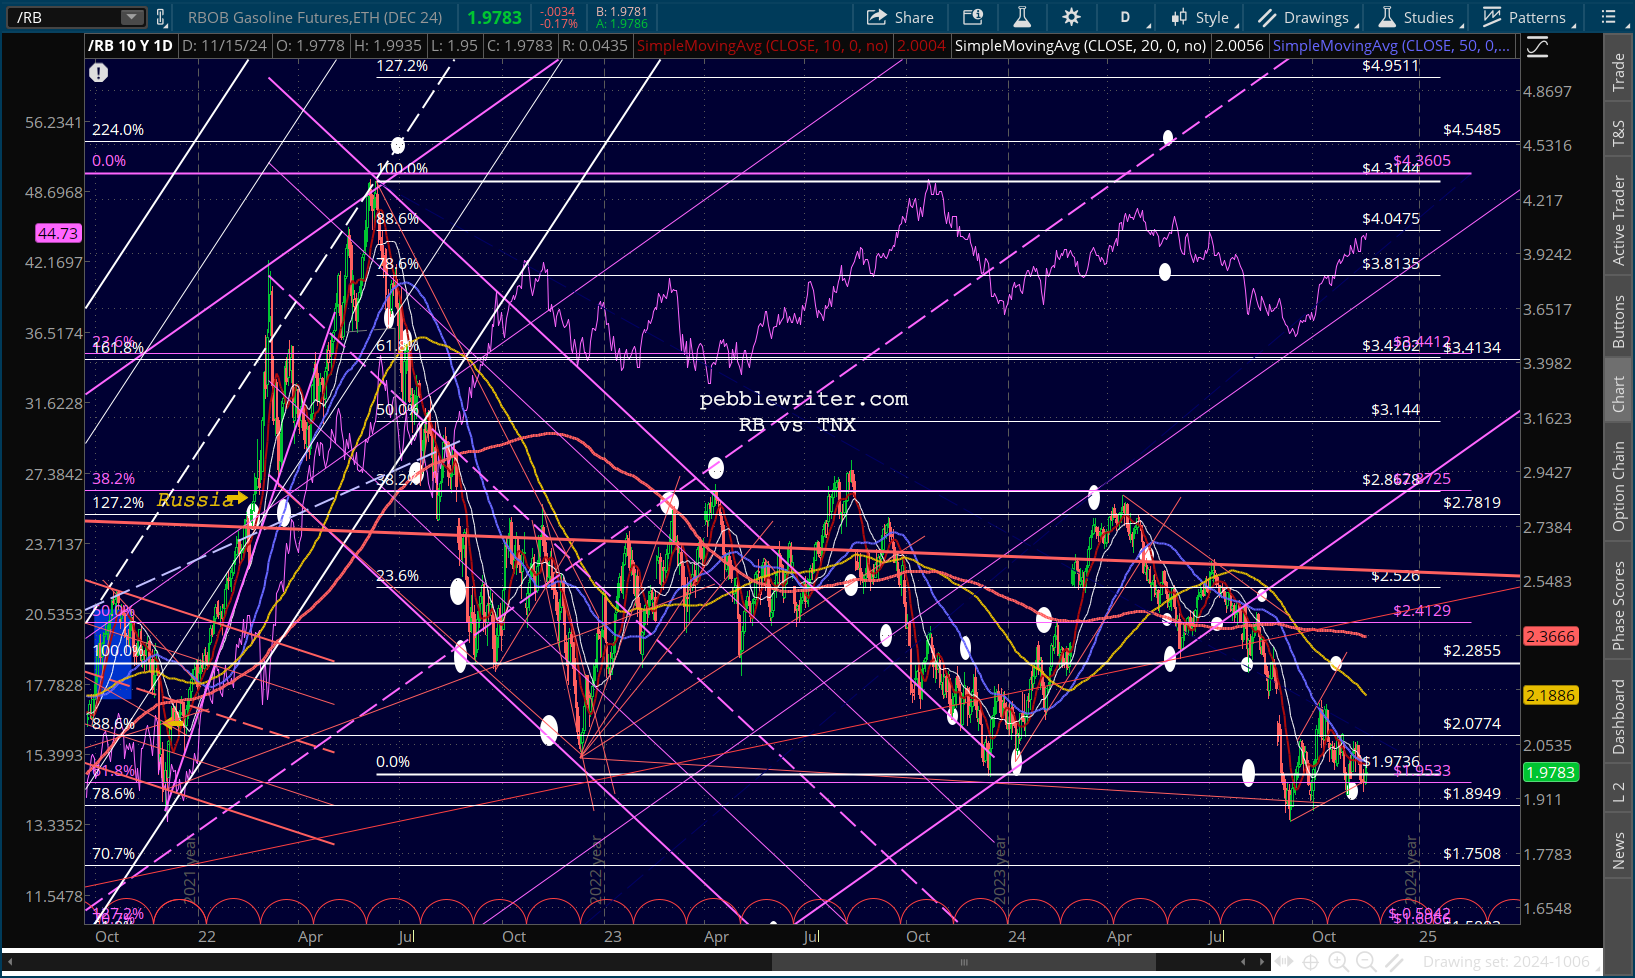Select the pan tool icon

pyautogui.click(x=1282, y=962)
